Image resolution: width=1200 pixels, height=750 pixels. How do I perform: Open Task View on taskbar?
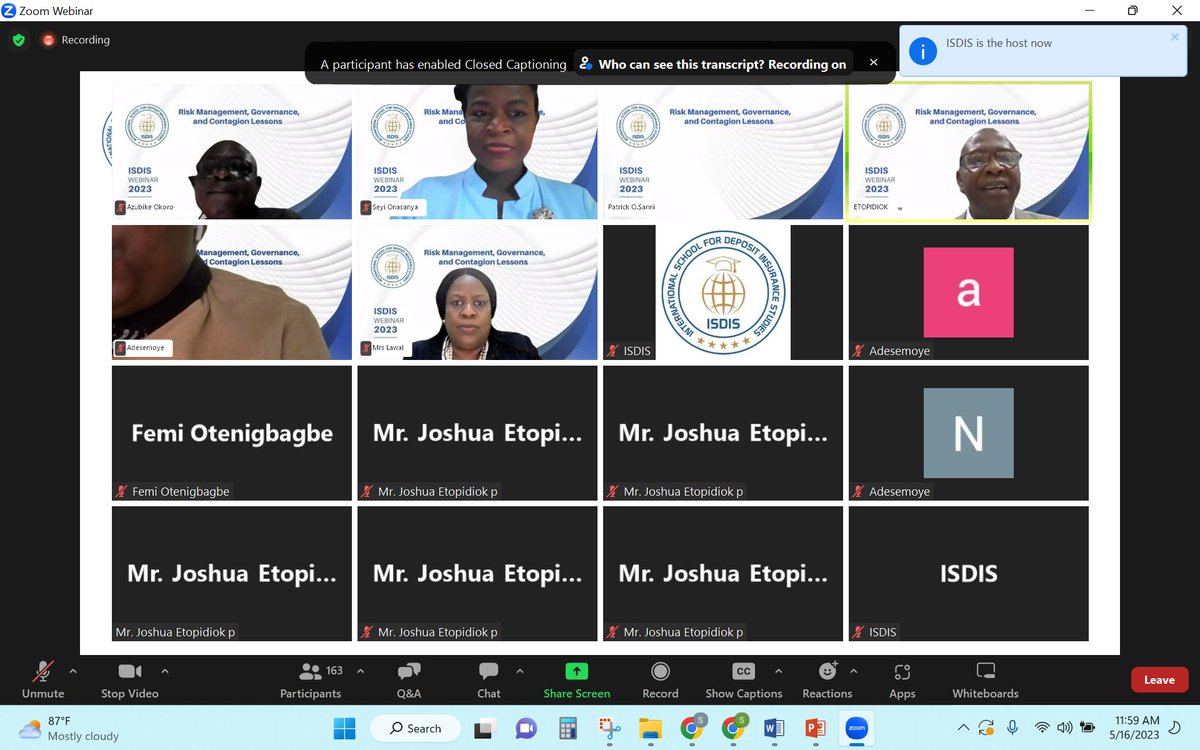[x=486, y=728]
